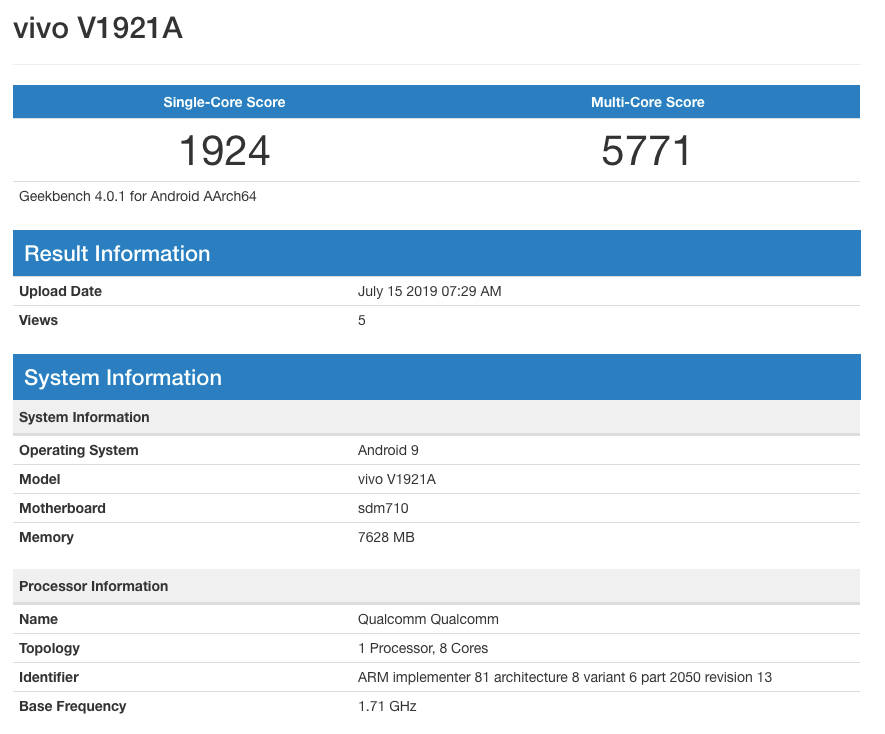Screen dimensions: 885x734
Task: Select the July 15 2019 07:29 AM value
Action: pyautogui.click(x=430, y=291)
